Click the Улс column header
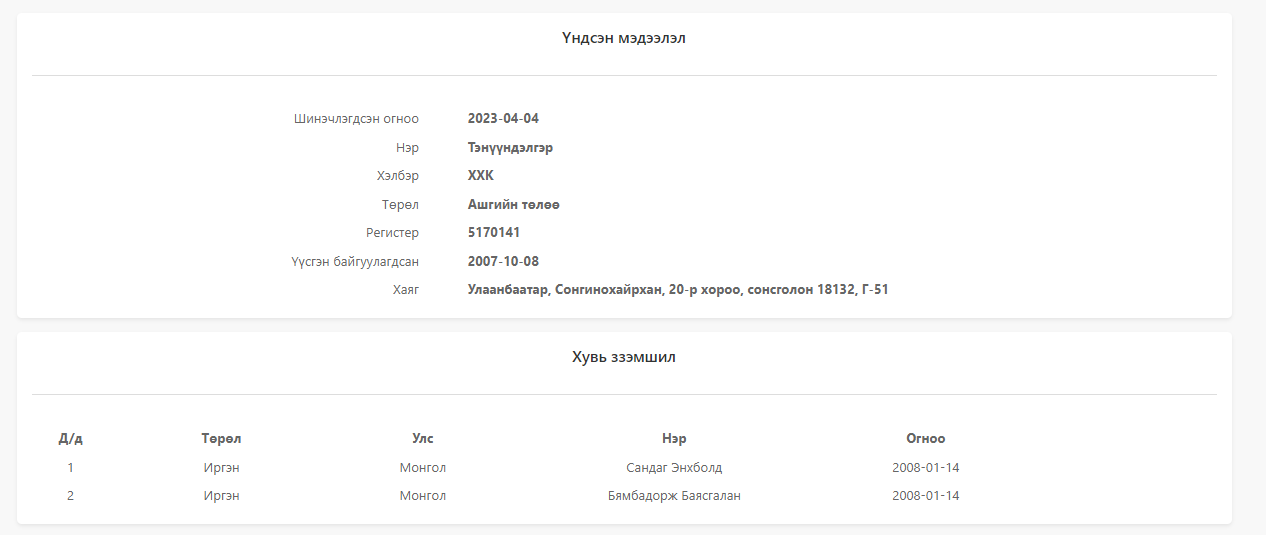1266x535 pixels. (x=423, y=439)
